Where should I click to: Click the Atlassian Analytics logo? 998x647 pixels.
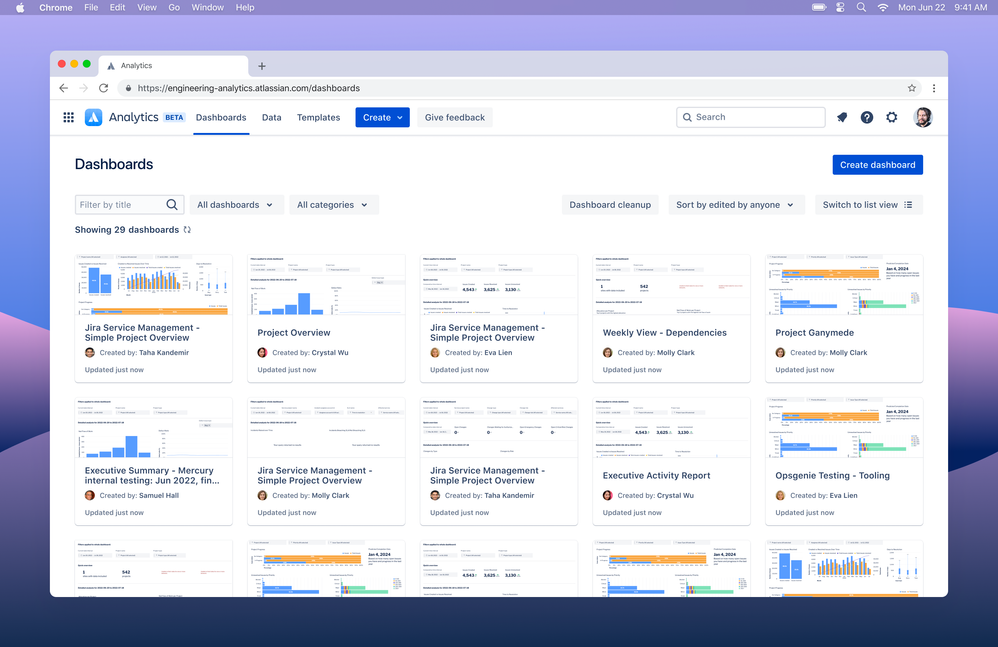coord(94,117)
